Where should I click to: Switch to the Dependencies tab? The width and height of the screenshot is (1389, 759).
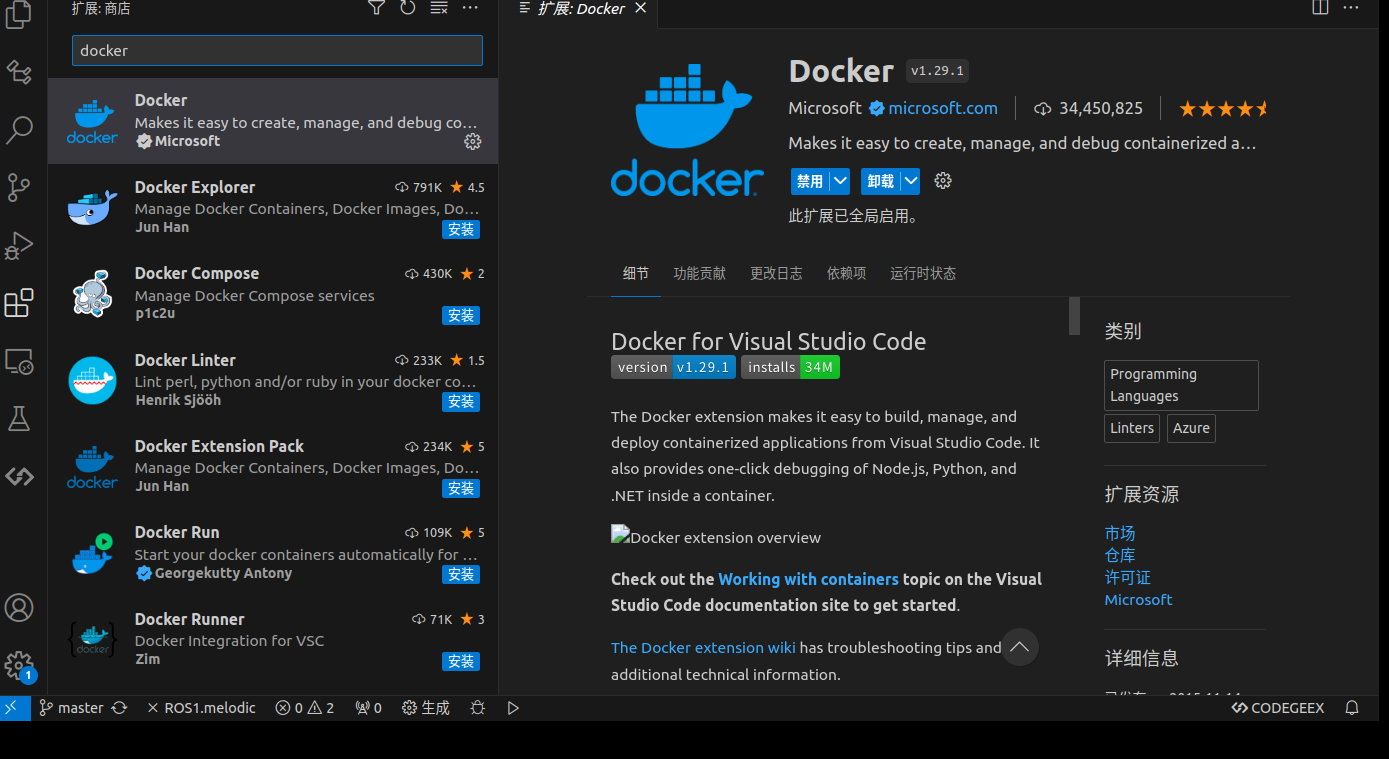pyautogui.click(x=846, y=273)
